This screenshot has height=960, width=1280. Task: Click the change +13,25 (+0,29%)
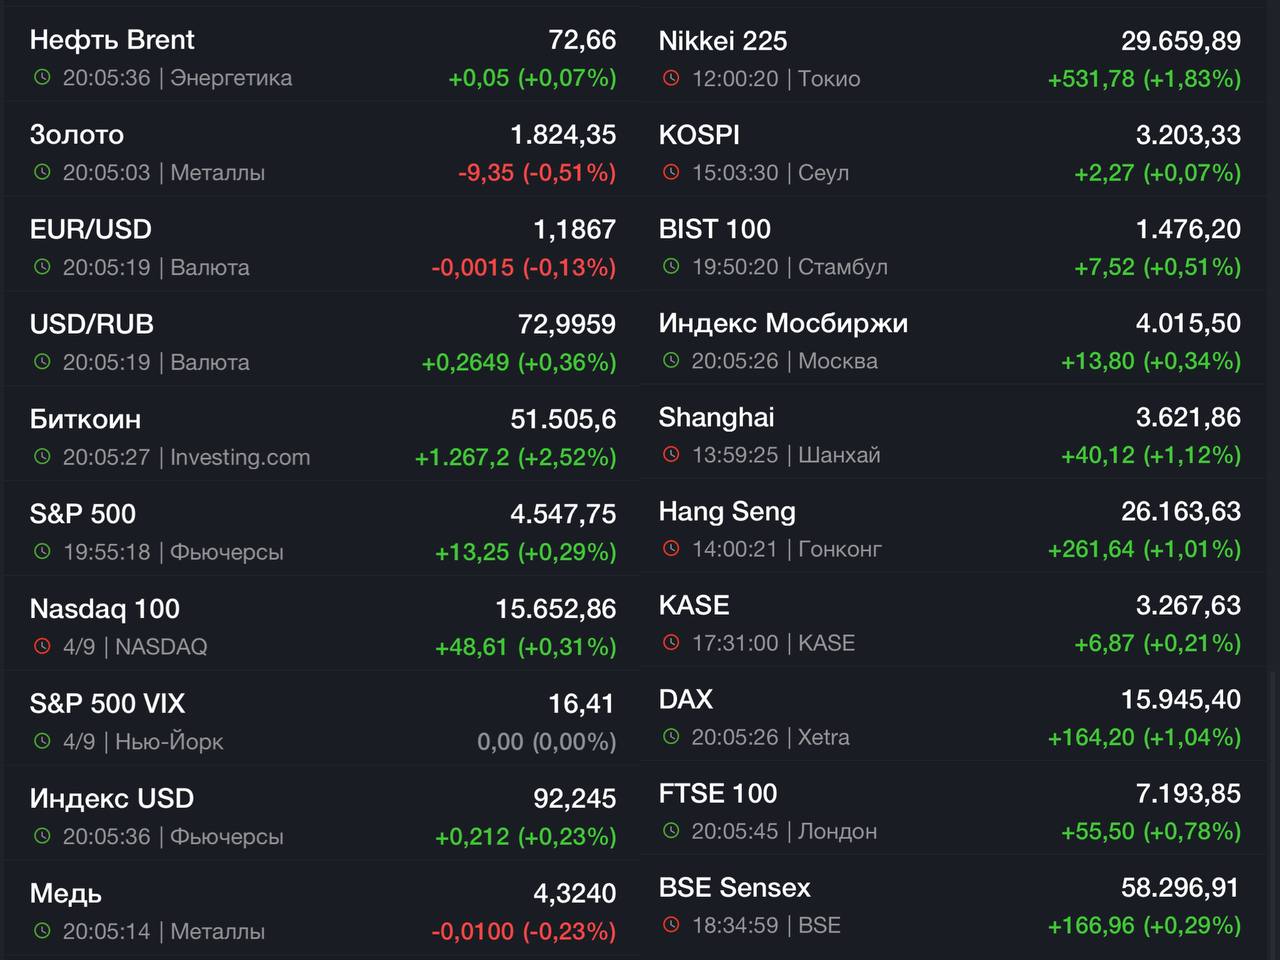tap(526, 552)
